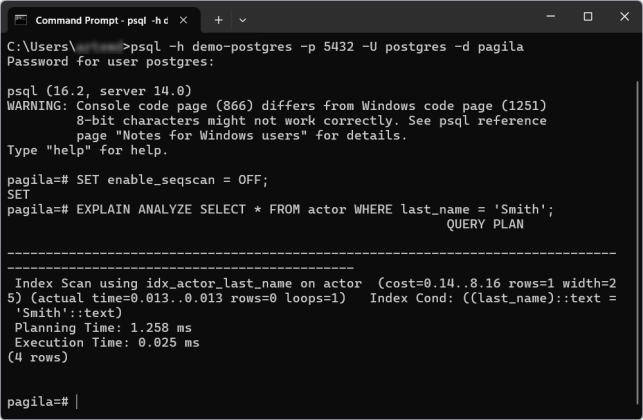643x420 pixels.
Task: Expand the new tab profile dropdown
Action: [x=243, y=19]
